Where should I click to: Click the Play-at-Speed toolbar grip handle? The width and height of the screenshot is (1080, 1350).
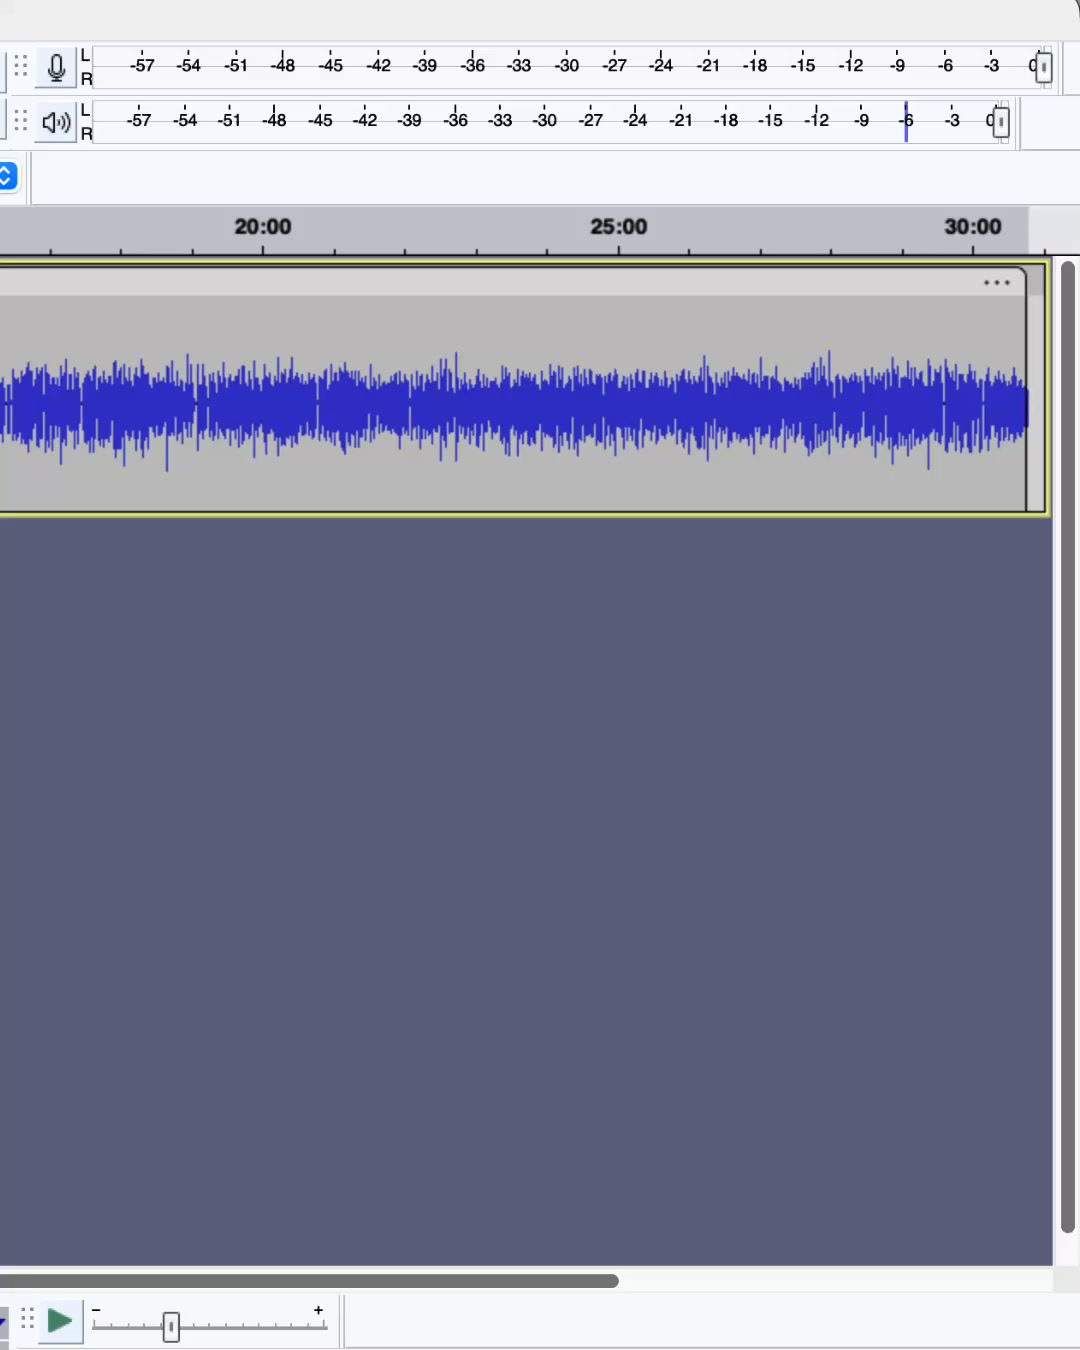point(28,1320)
